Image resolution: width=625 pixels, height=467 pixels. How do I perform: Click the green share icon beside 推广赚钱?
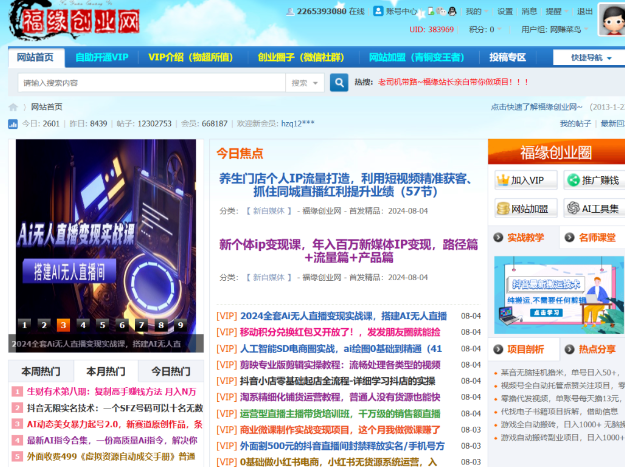[x=573, y=180]
